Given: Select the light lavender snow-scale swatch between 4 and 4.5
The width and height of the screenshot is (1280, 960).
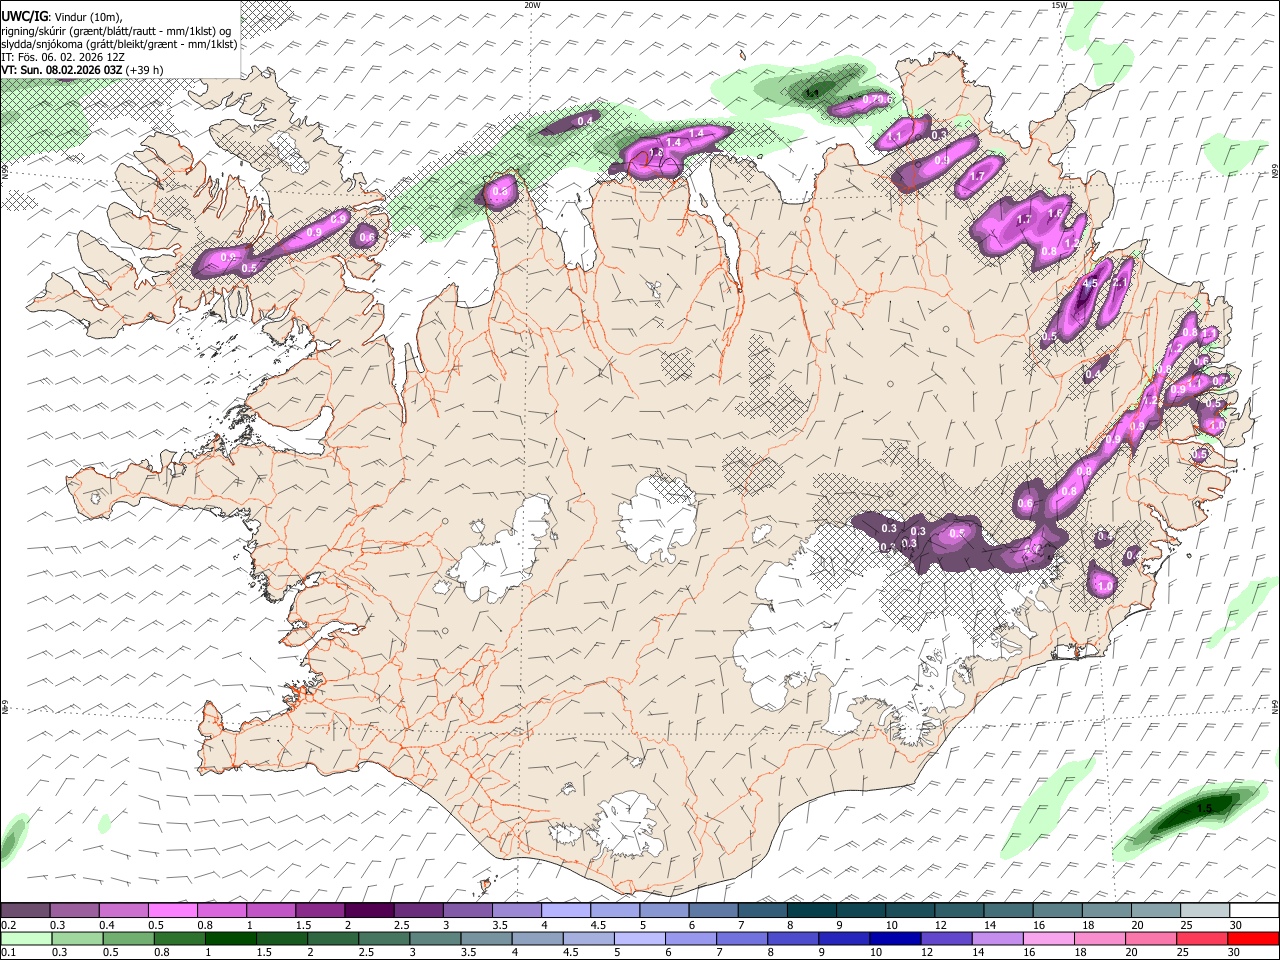Looking at the screenshot, I should [x=566, y=910].
